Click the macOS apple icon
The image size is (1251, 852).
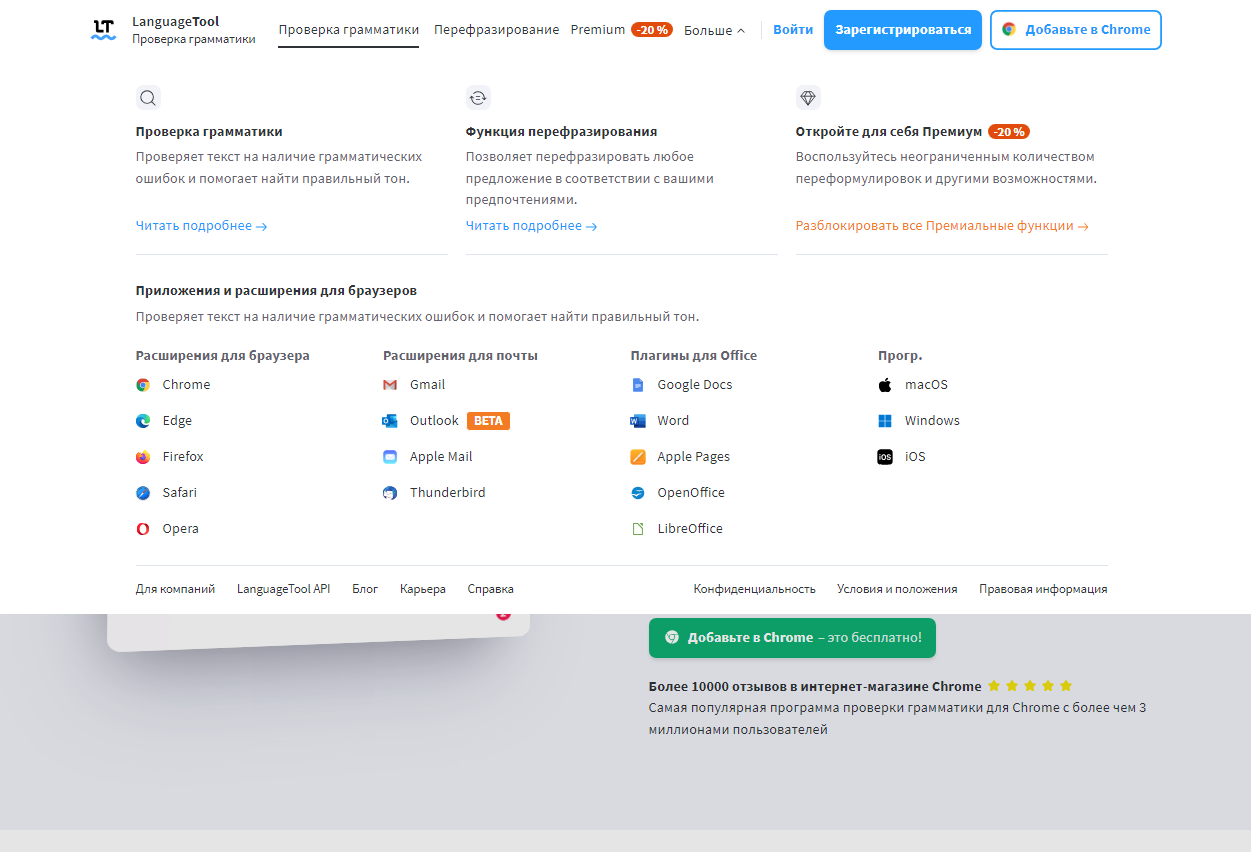885,385
